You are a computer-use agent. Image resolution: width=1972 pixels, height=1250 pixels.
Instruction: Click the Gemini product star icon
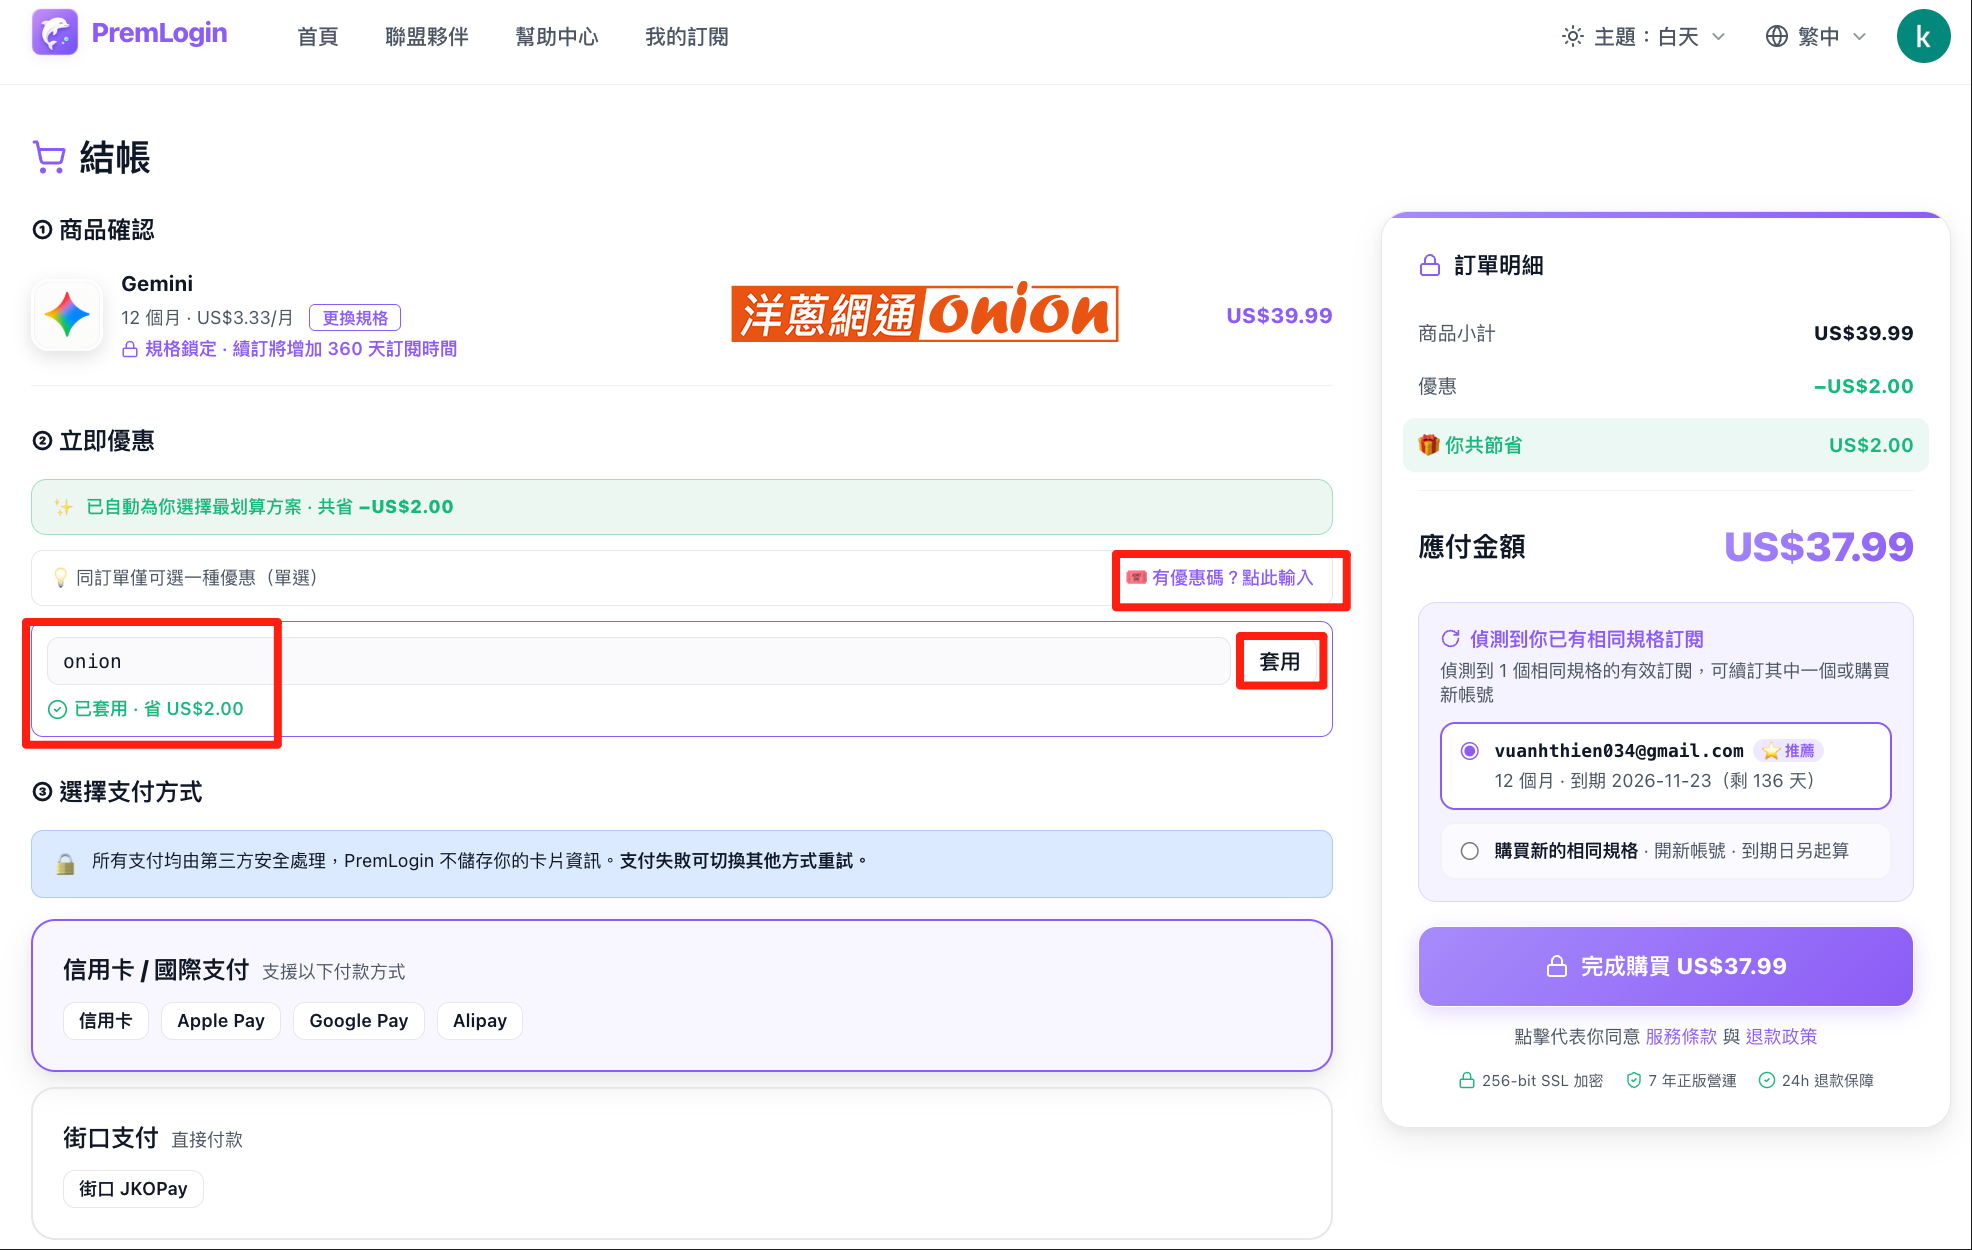(x=67, y=315)
